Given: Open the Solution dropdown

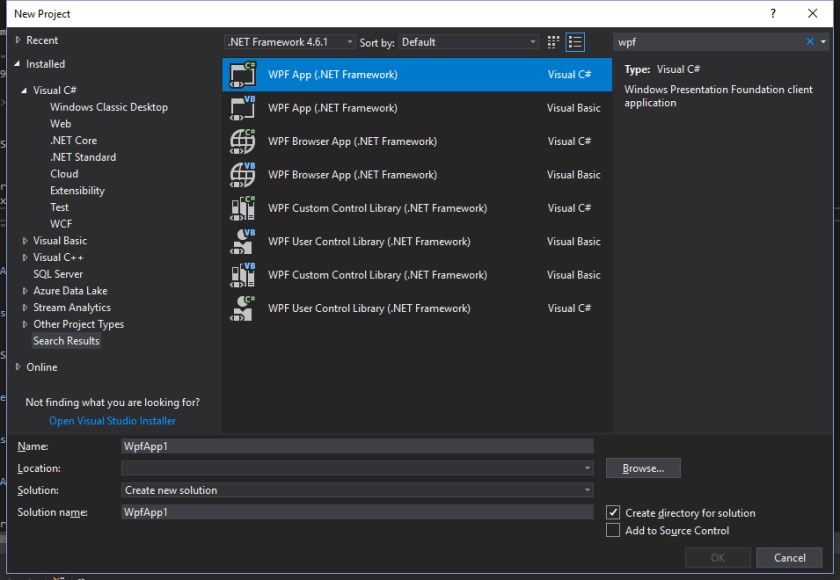Looking at the screenshot, I should (x=357, y=490).
